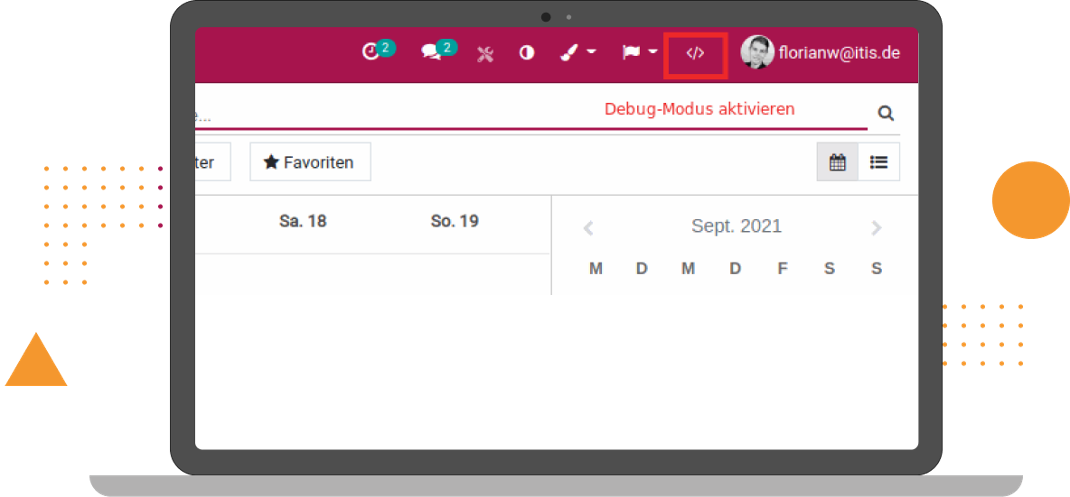Switch to the calendar view
The image size is (1070, 497).
pyautogui.click(x=838, y=162)
